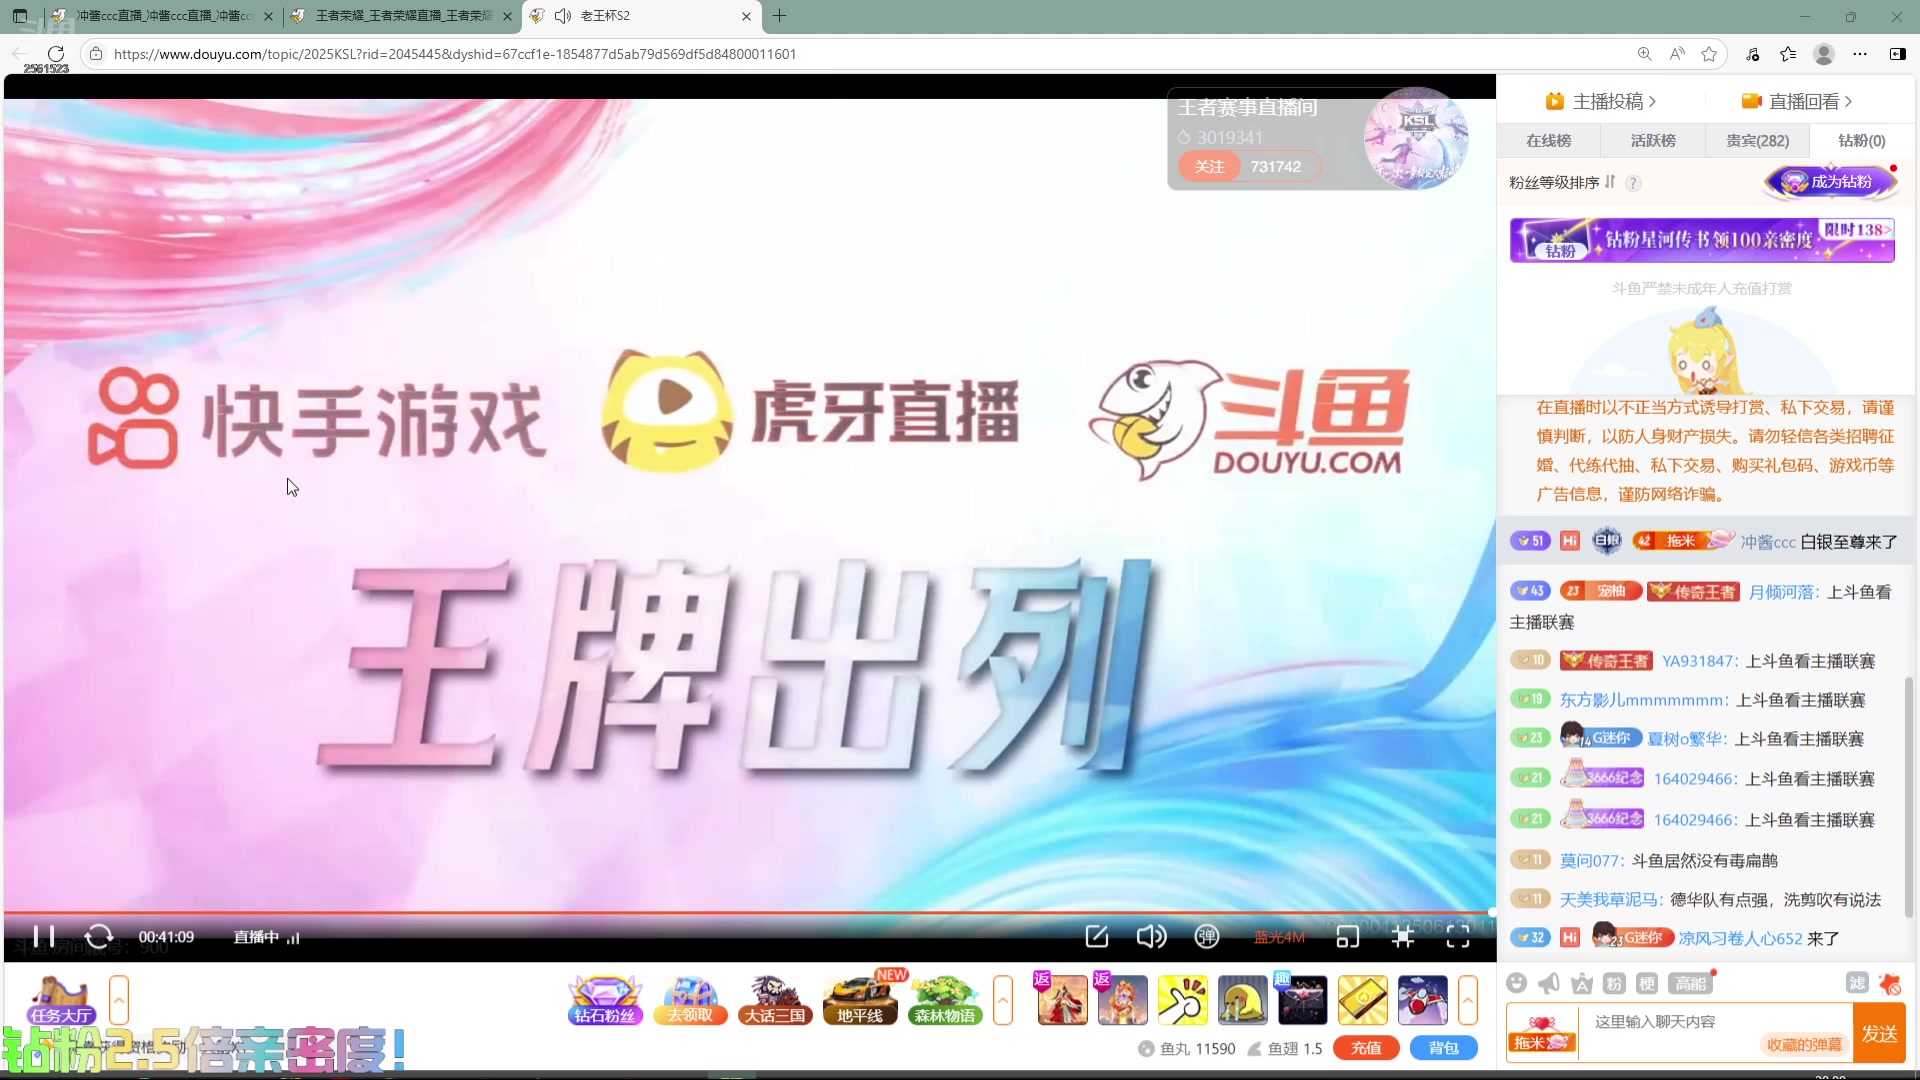This screenshot has height=1080, width=1920.
Task: Open 收藏的弹幕 saved danmaku
Action: tap(1804, 1045)
